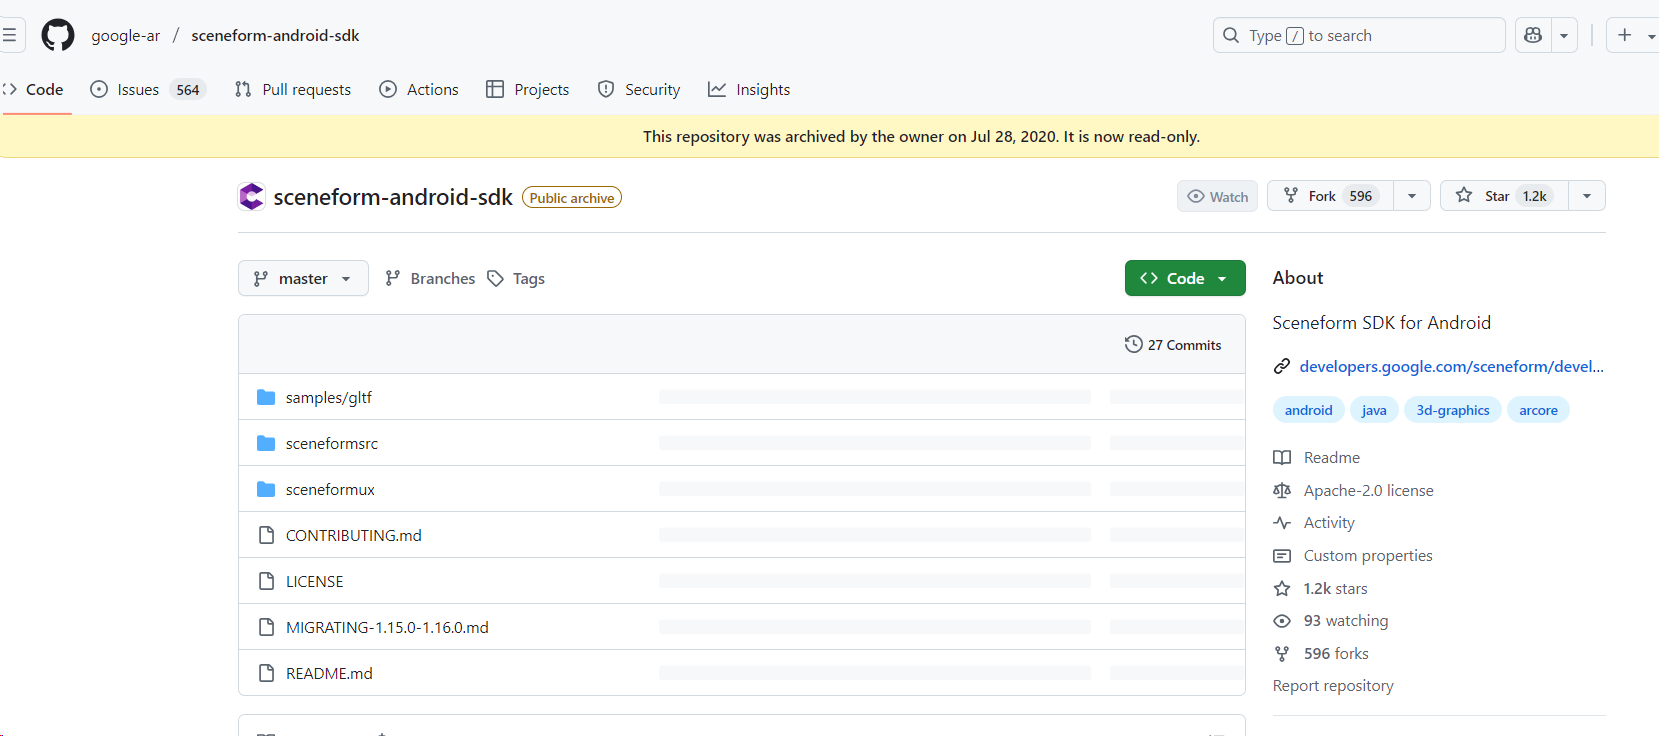1659x736 pixels.
Task: Click the sceneform-android-sdk repository title
Action: pyautogui.click(x=393, y=197)
